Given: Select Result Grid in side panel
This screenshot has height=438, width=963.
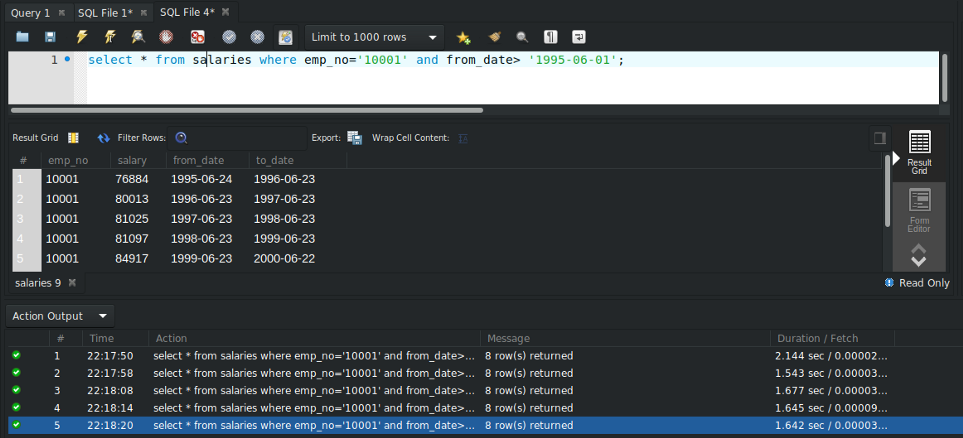Looking at the screenshot, I should [x=919, y=152].
